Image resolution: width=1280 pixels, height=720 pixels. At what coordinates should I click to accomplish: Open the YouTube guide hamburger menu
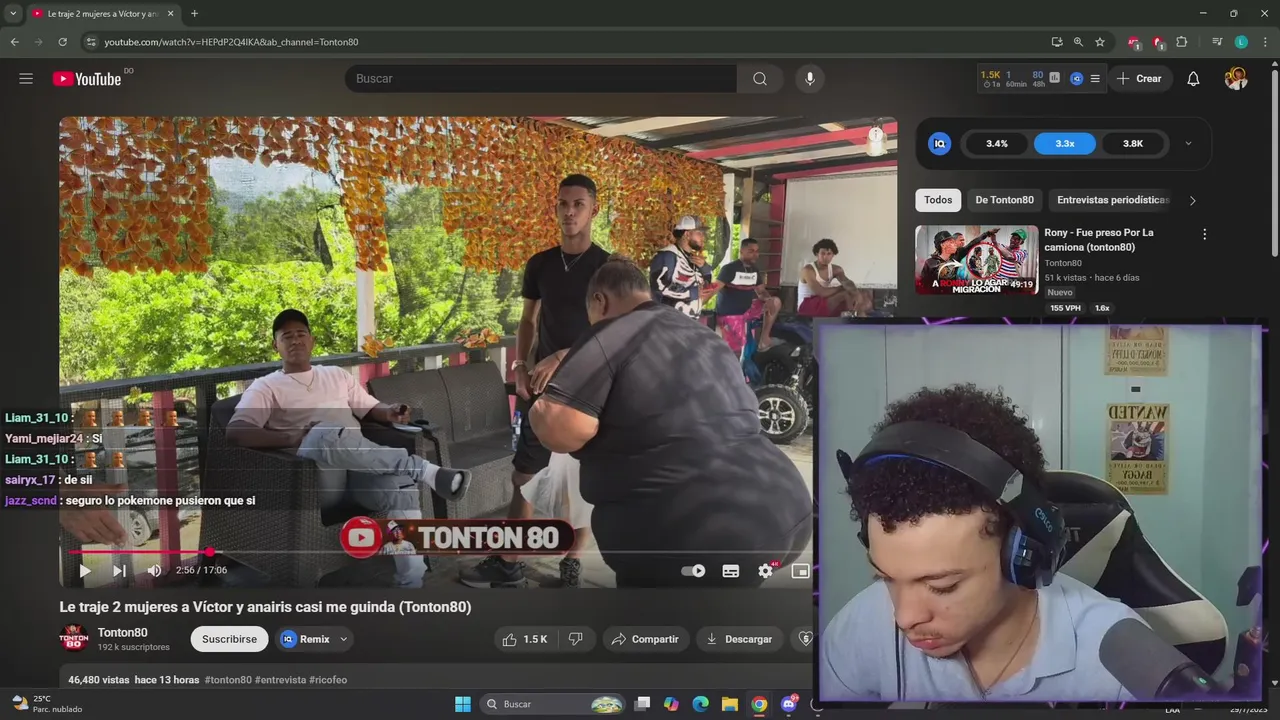click(x=26, y=79)
